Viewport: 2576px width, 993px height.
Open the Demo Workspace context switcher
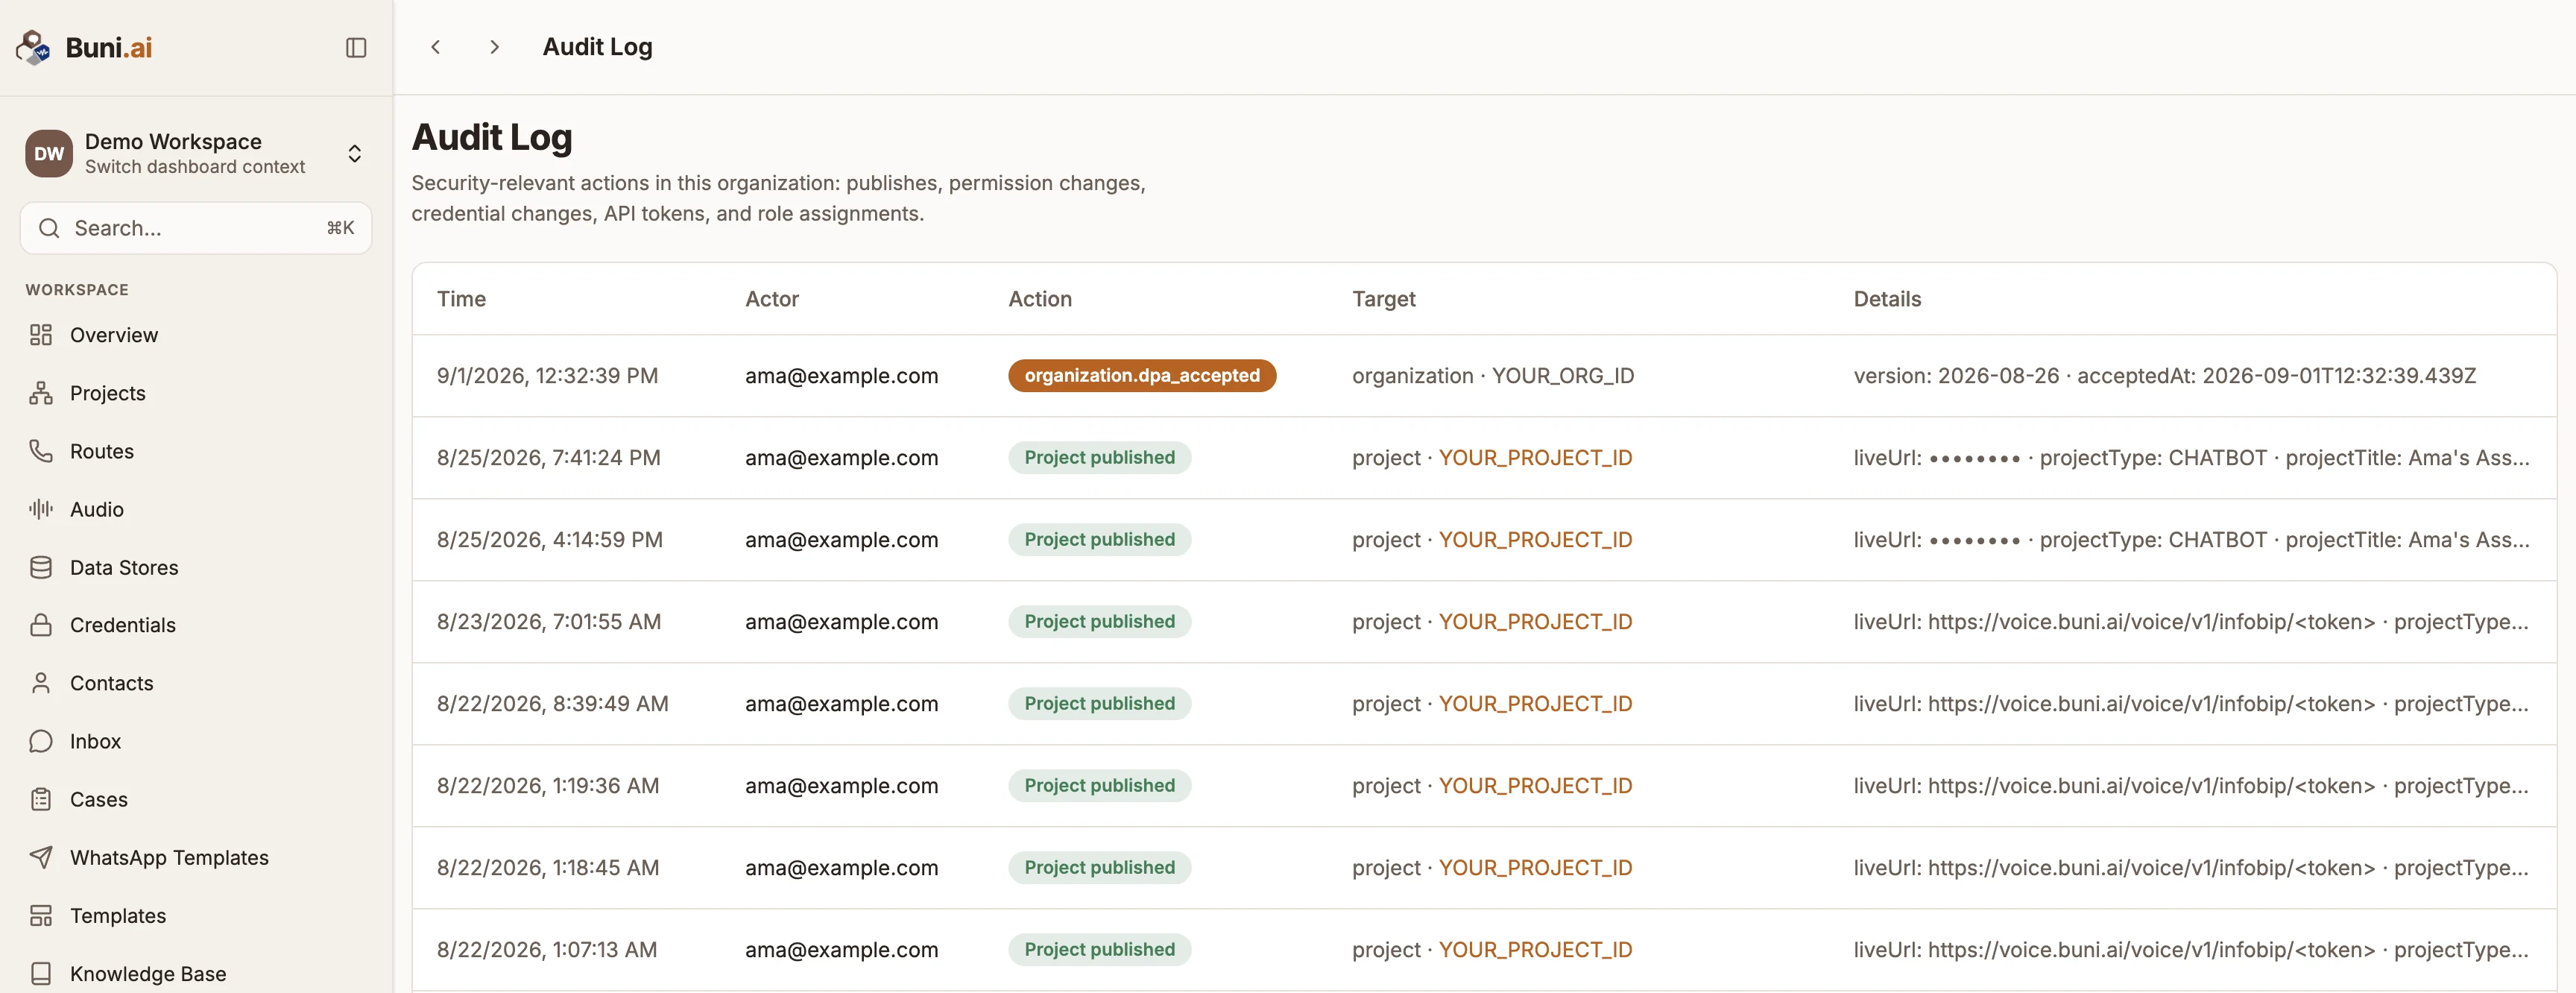point(196,153)
